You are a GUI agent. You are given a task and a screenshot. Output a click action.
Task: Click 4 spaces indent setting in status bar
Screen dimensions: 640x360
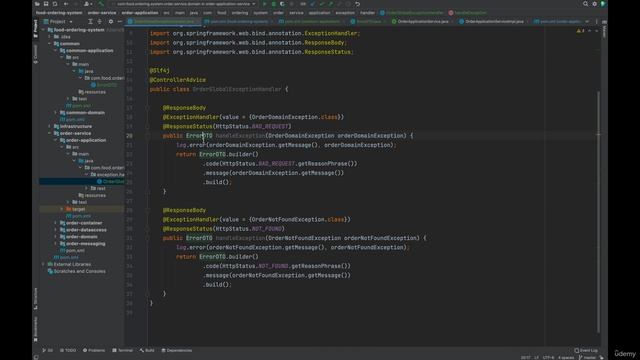(x=566, y=358)
